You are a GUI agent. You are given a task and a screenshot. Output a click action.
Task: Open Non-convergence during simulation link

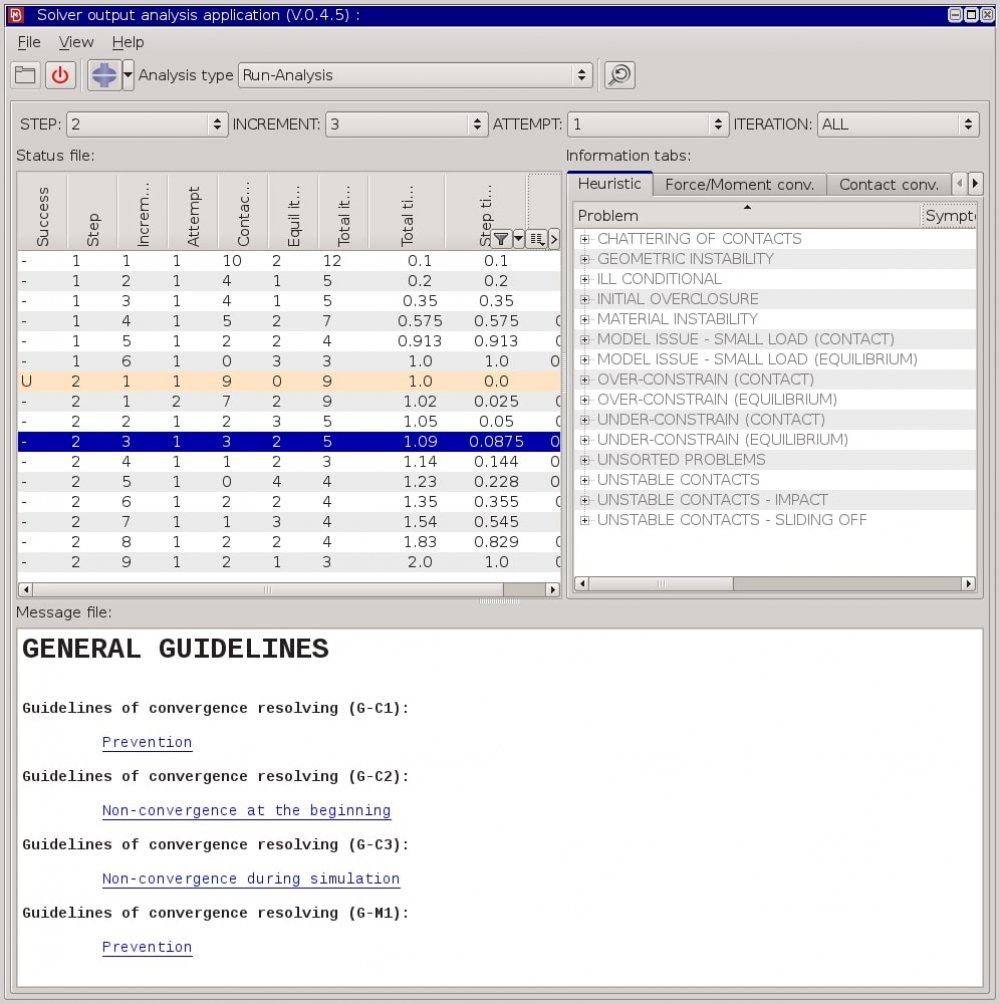point(250,878)
